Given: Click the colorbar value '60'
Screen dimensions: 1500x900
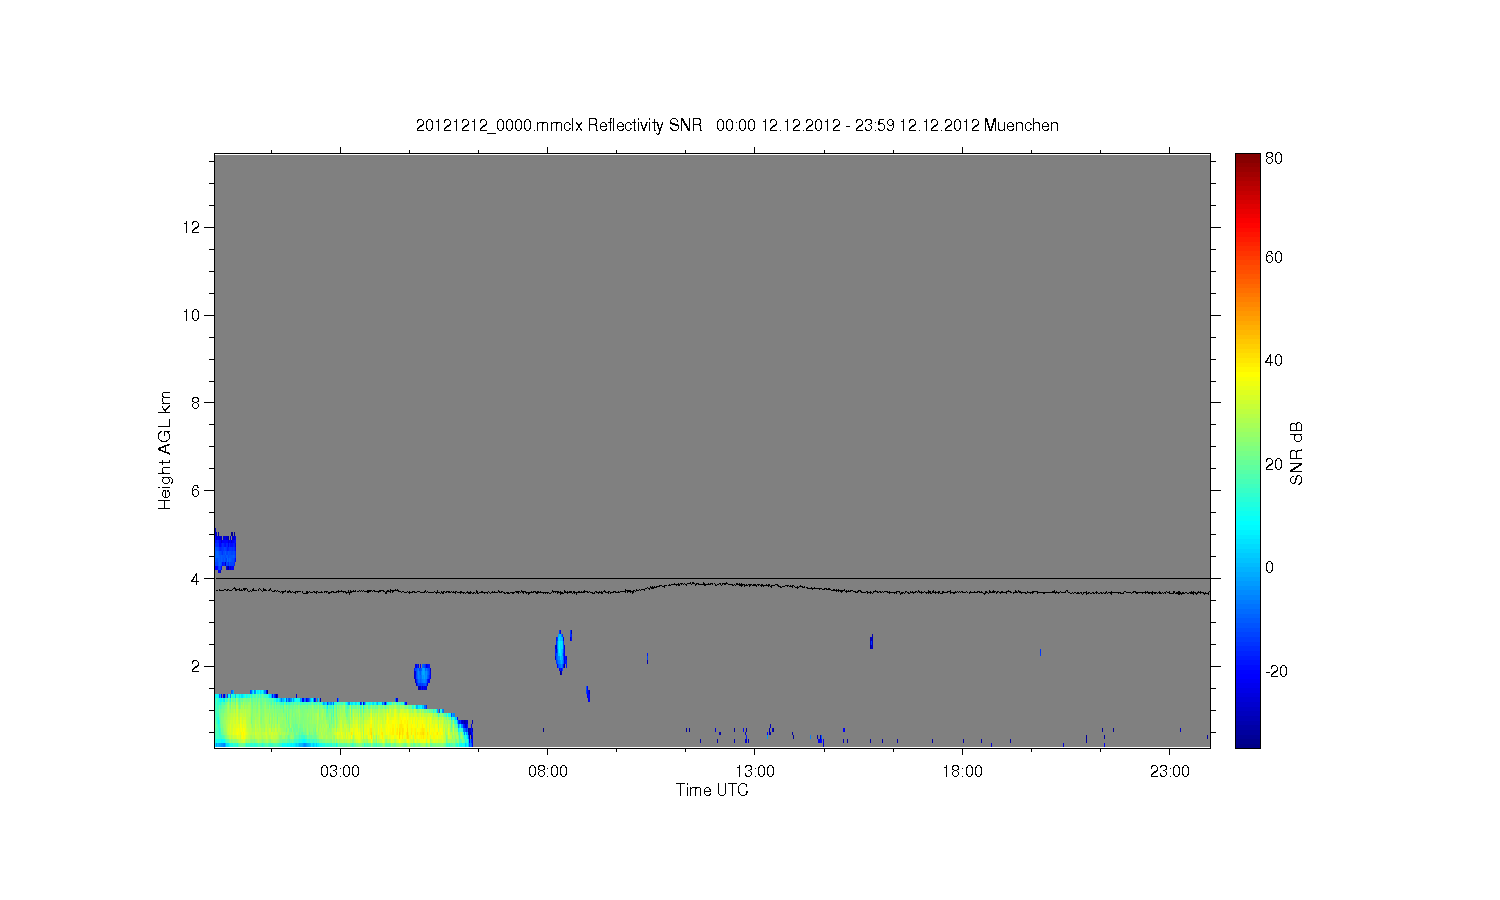Looking at the screenshot, I should coord(1274,258).
